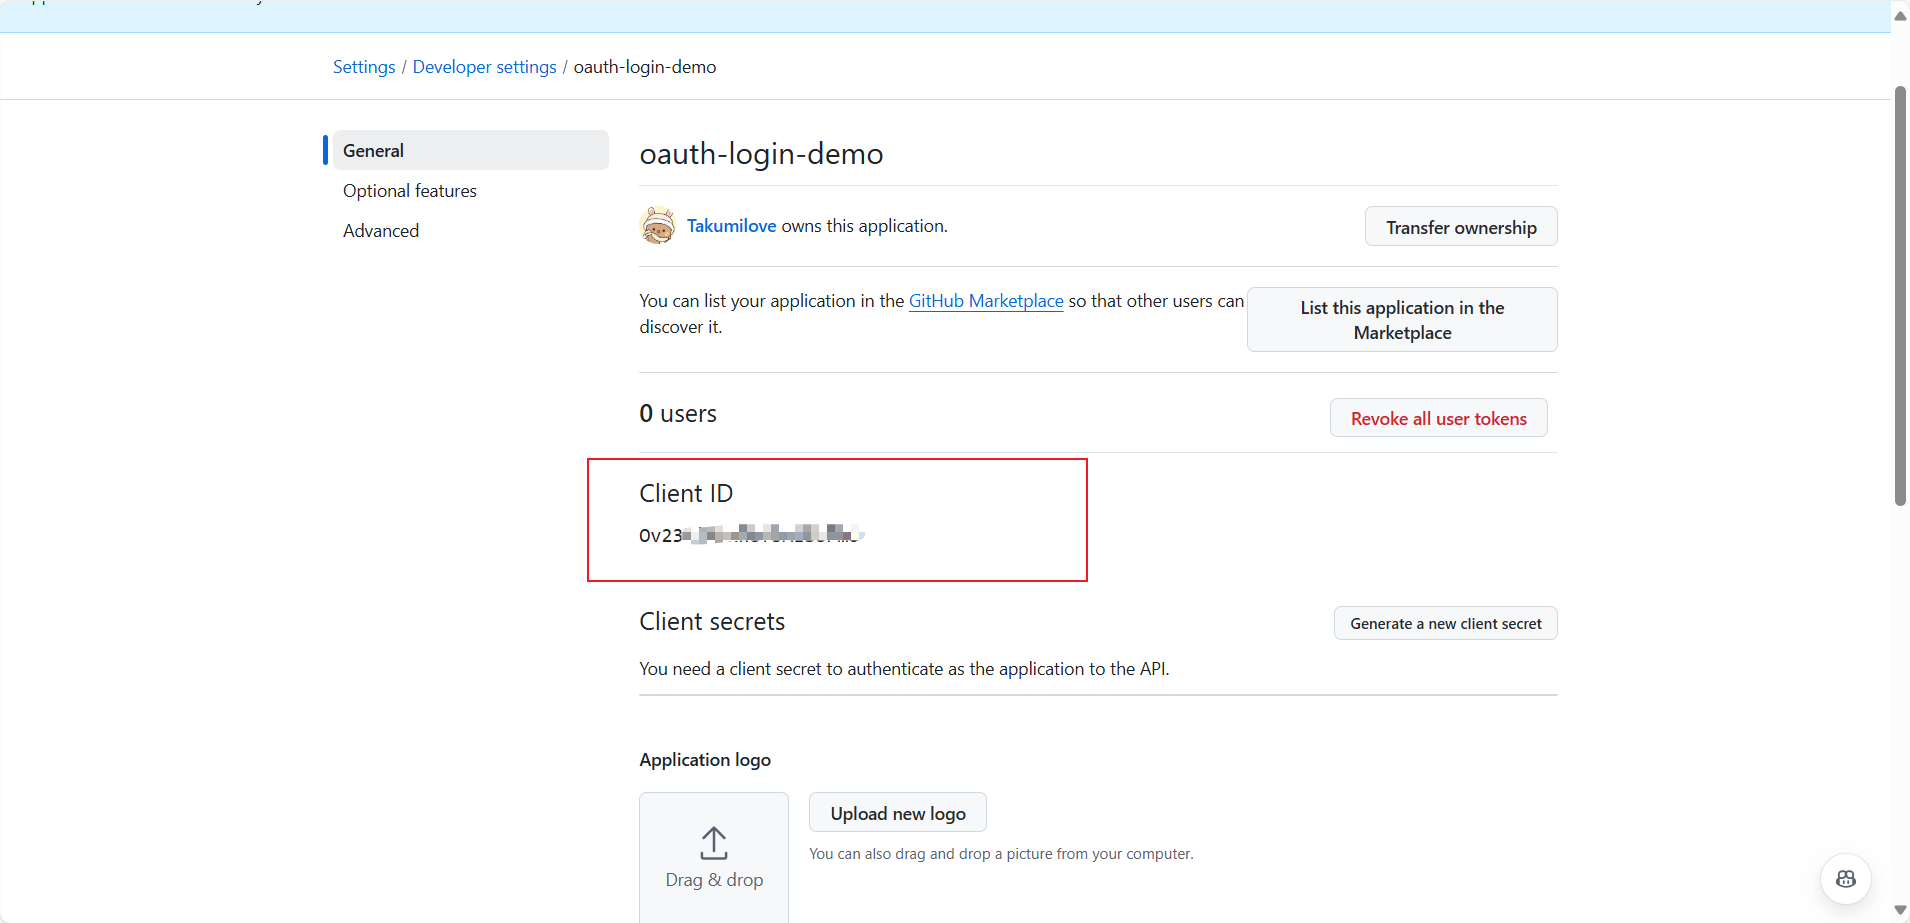Go to Developer settings breadcrumb
This screenshot has height=923, width=1910.
pos(484,67)
